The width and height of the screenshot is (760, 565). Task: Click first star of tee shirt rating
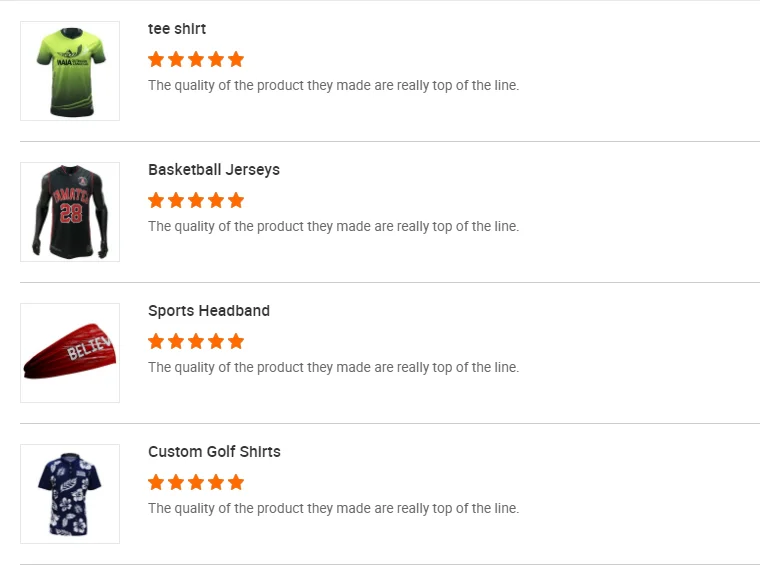156,59
